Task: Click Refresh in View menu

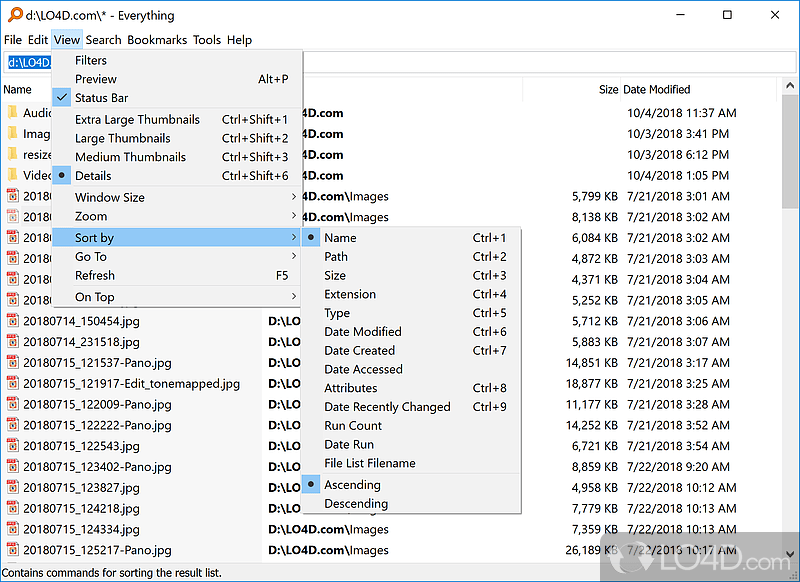Action: (x=177, y=275)
